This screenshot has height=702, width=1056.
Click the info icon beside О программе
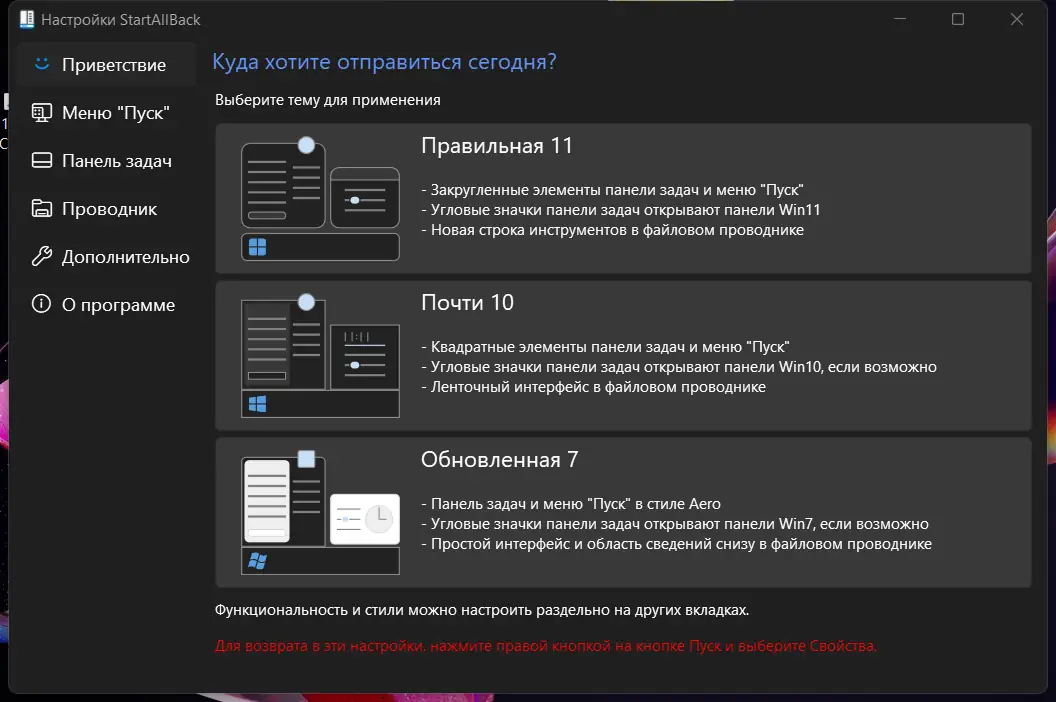(x=42, y=304)
